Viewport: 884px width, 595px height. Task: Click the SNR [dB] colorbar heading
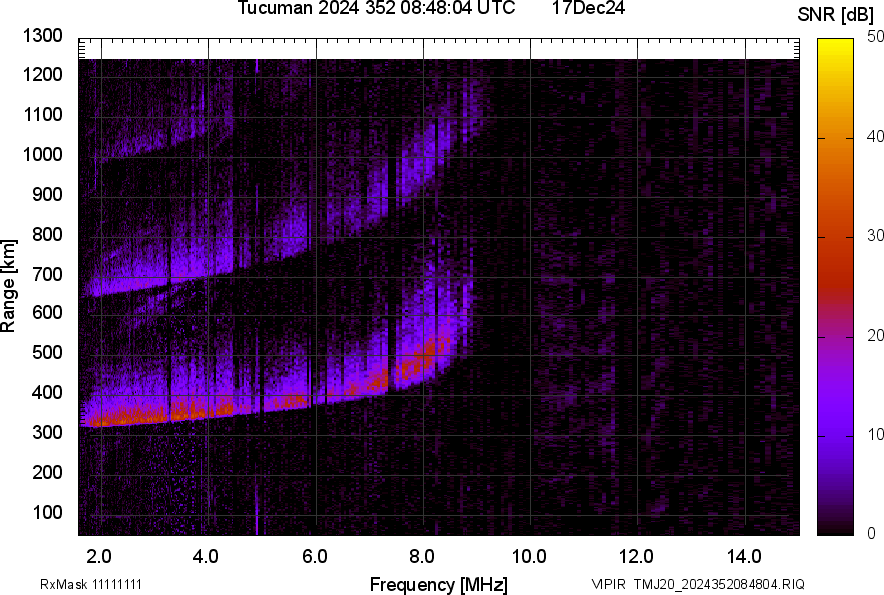(x=836, y=15)
